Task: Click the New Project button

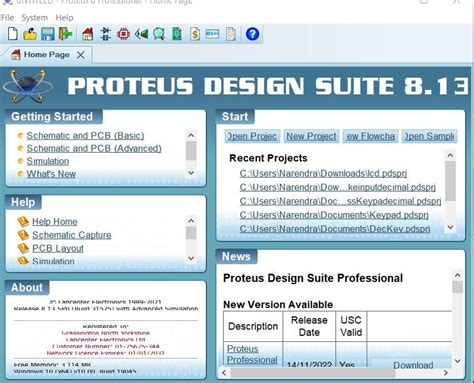Action: pos(311,136)
